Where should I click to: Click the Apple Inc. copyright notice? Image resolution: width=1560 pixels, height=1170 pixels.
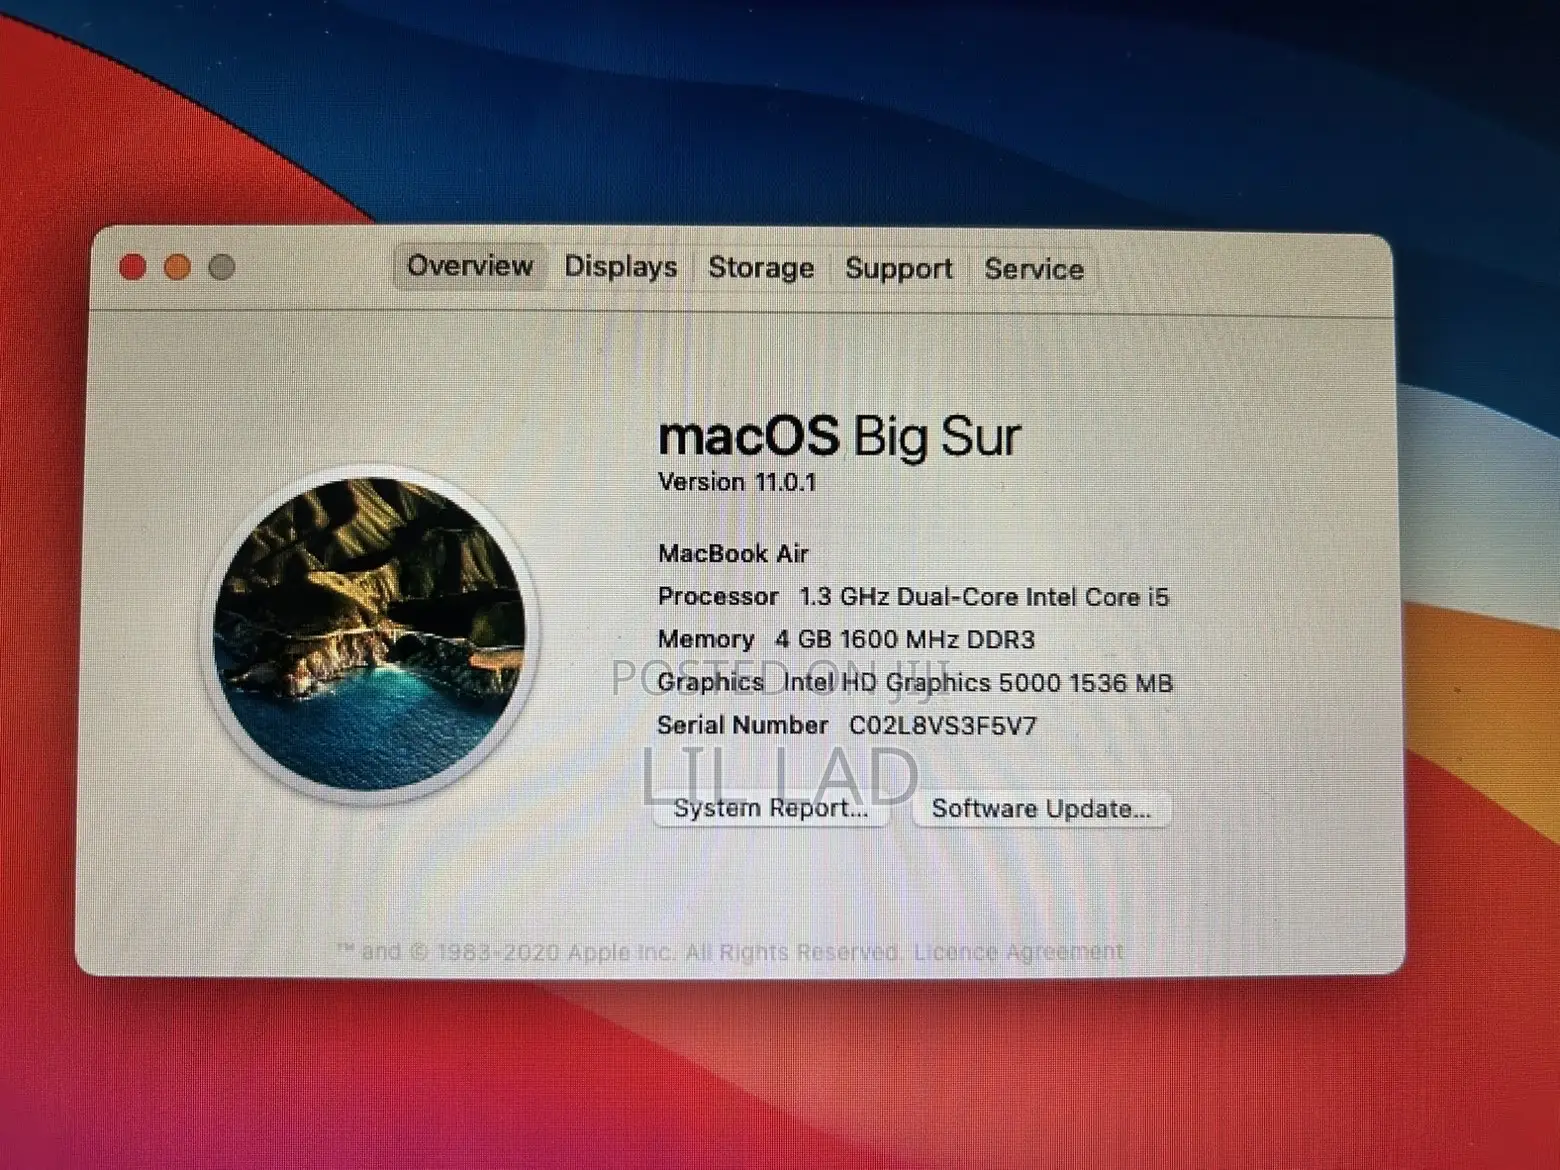(x=621, y=951)
